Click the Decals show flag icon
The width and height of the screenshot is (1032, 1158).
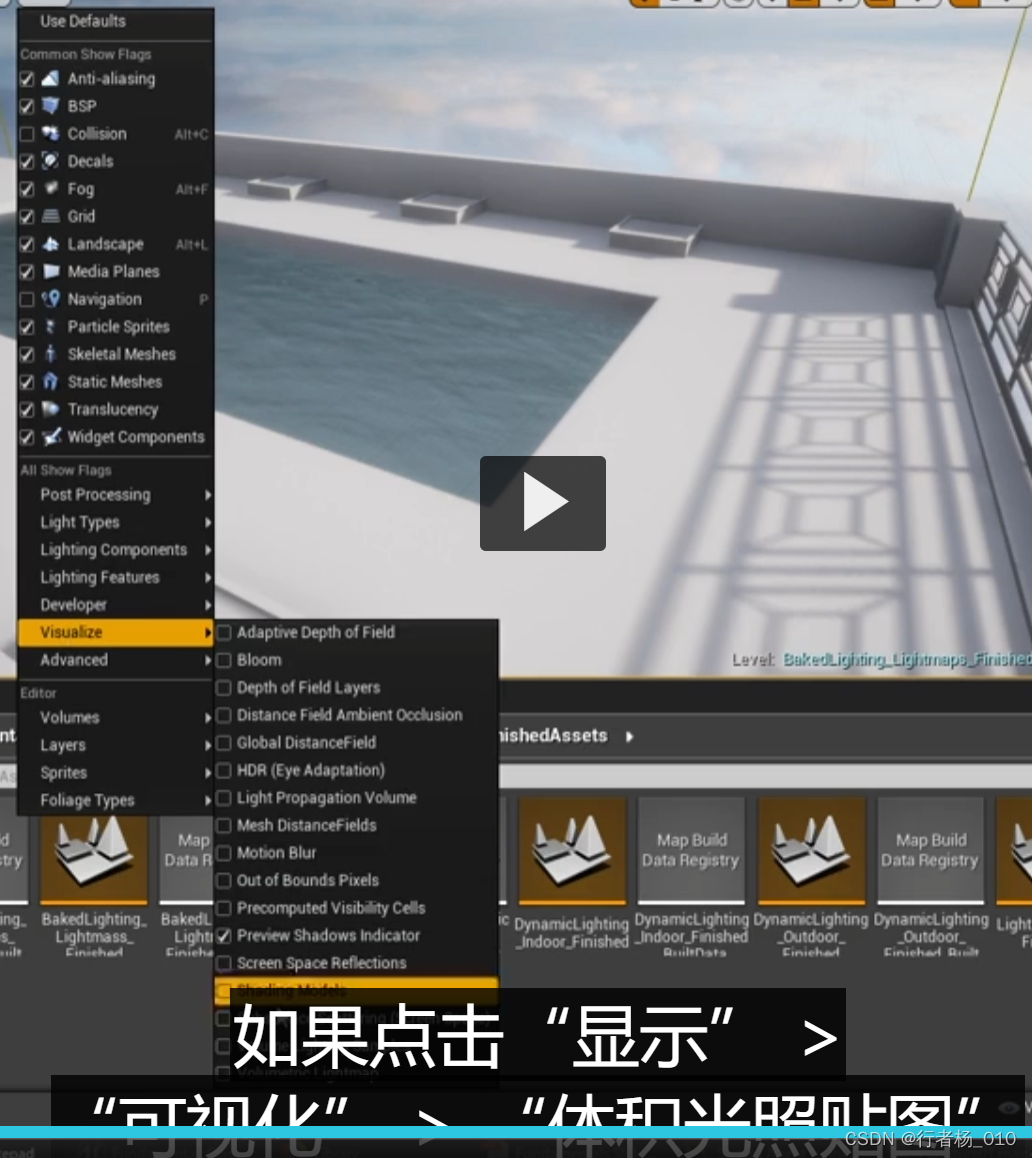click(50, 161)
